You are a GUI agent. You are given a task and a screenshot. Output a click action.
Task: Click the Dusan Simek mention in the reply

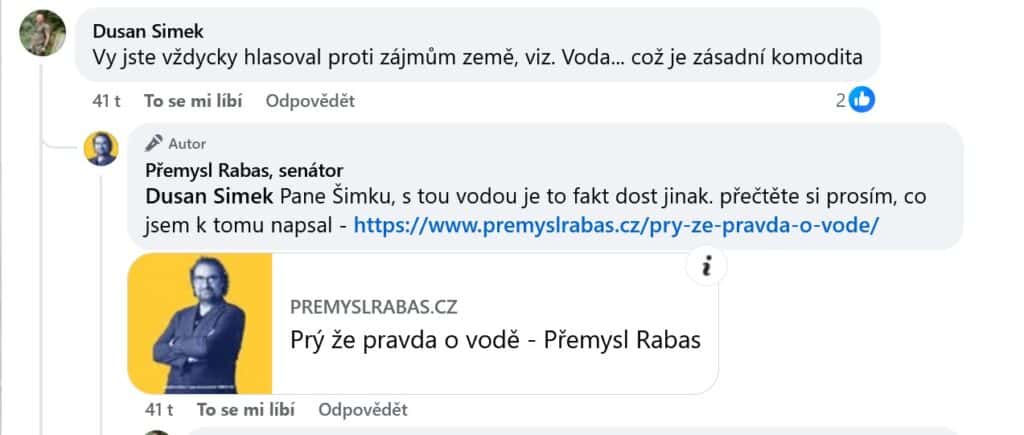click(209, 196)
